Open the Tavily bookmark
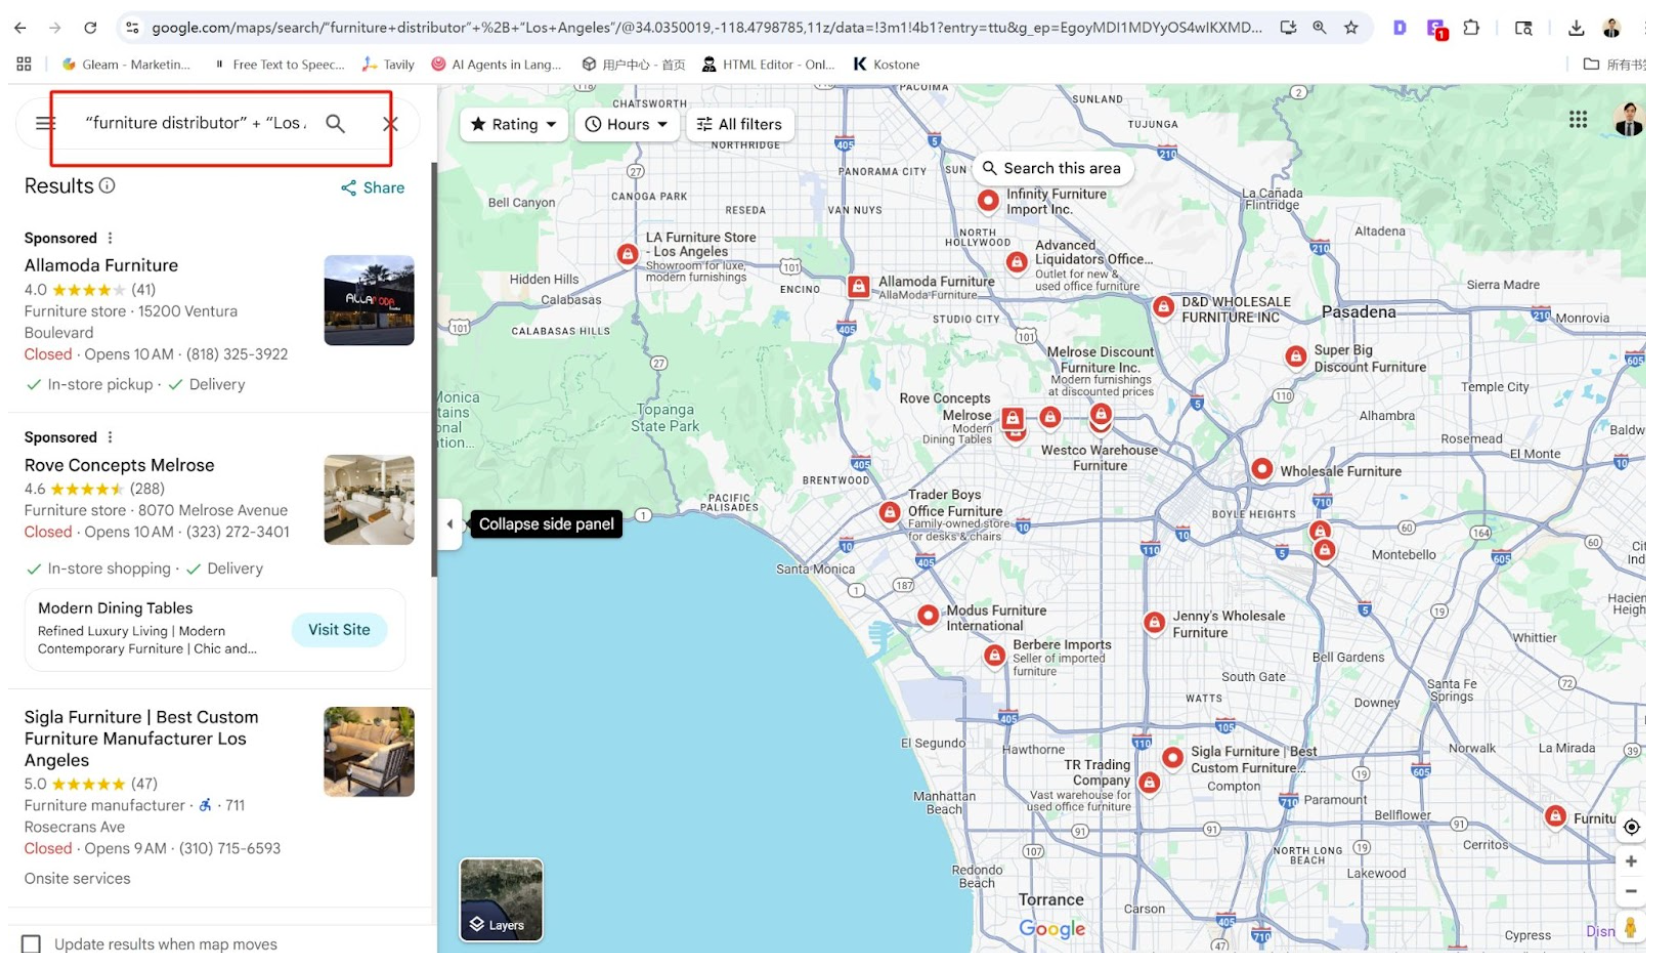This screenshot has width=1656, height=966. coord(388,64)
